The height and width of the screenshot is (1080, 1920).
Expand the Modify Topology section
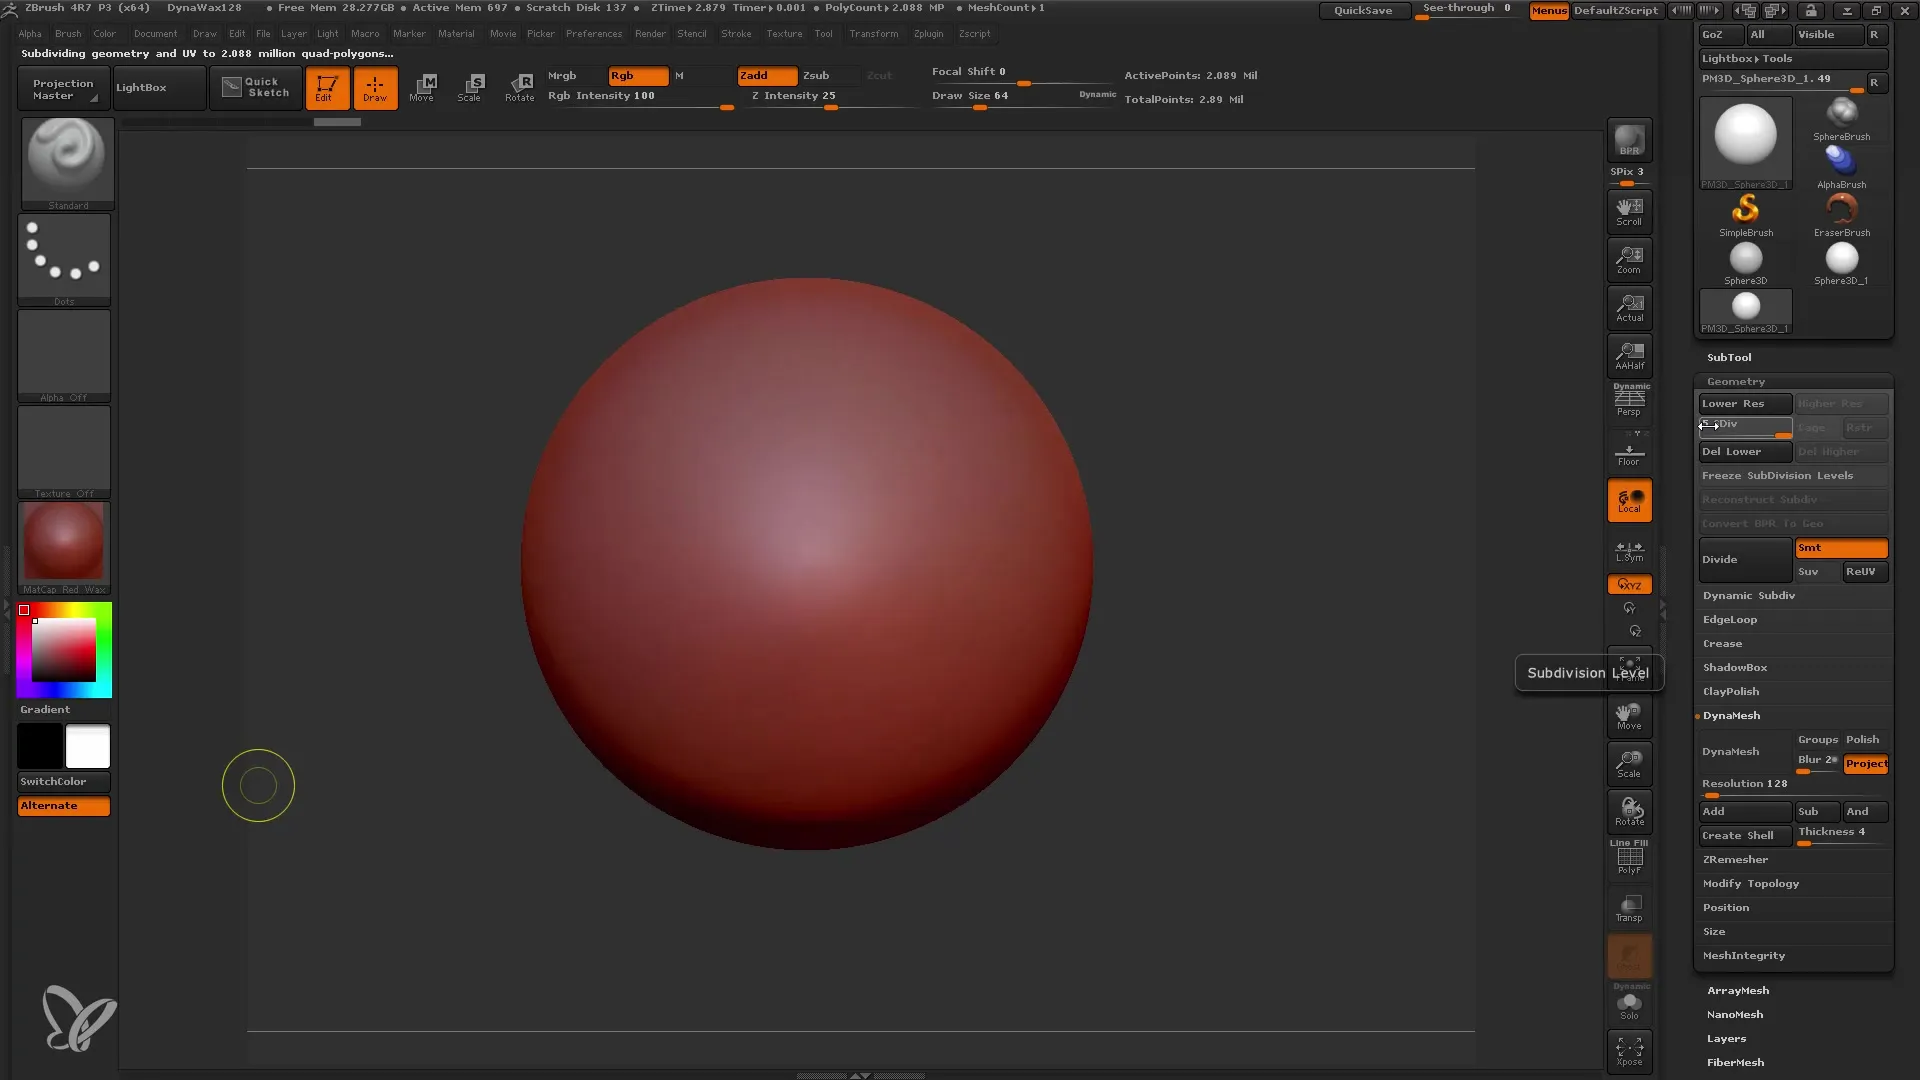click(1751, 884)
